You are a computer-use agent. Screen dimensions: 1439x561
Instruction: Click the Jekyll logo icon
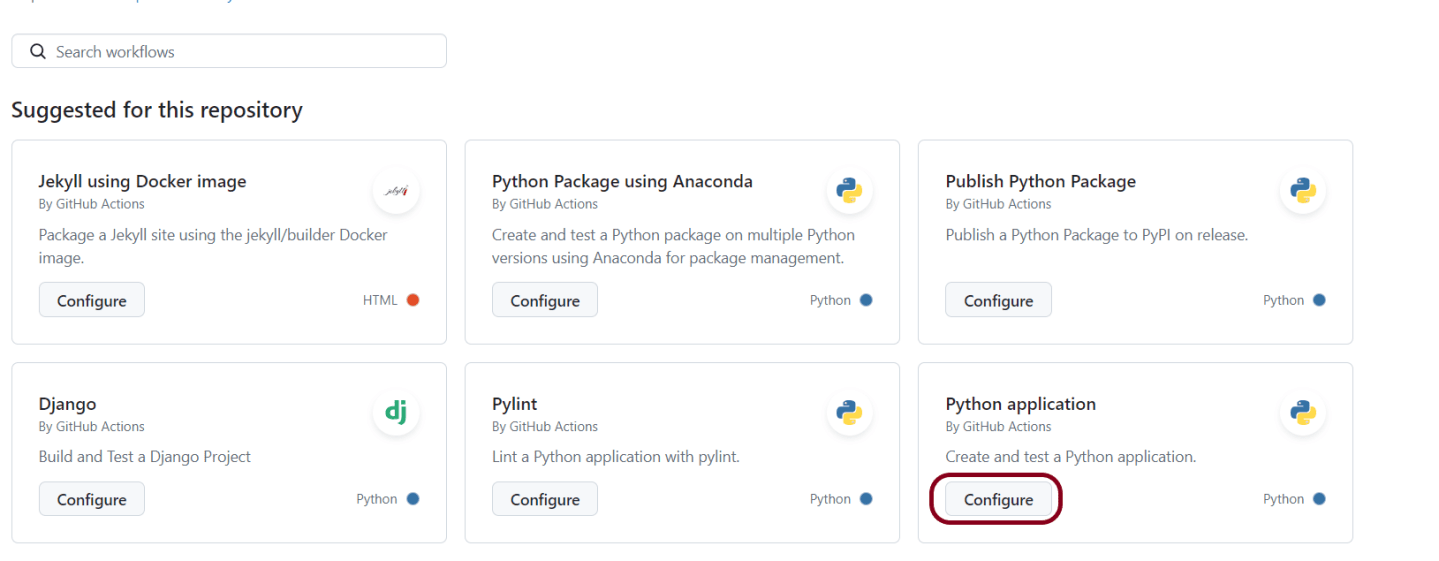[x=396, y=190]
